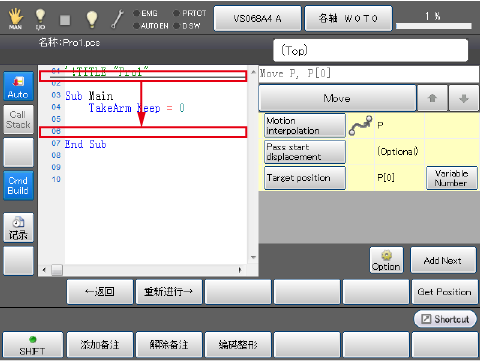
Task: Click the speed percentage bar
Action: point(434,26)
